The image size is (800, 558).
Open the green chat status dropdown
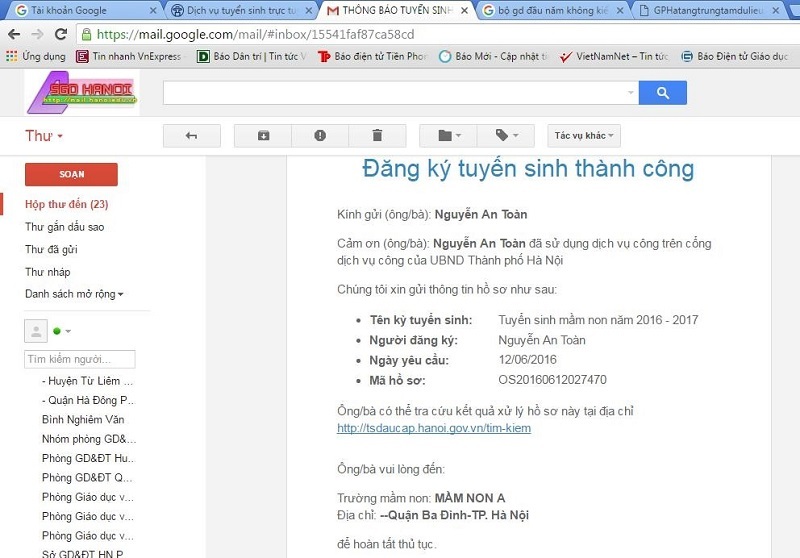coord(63,332)
